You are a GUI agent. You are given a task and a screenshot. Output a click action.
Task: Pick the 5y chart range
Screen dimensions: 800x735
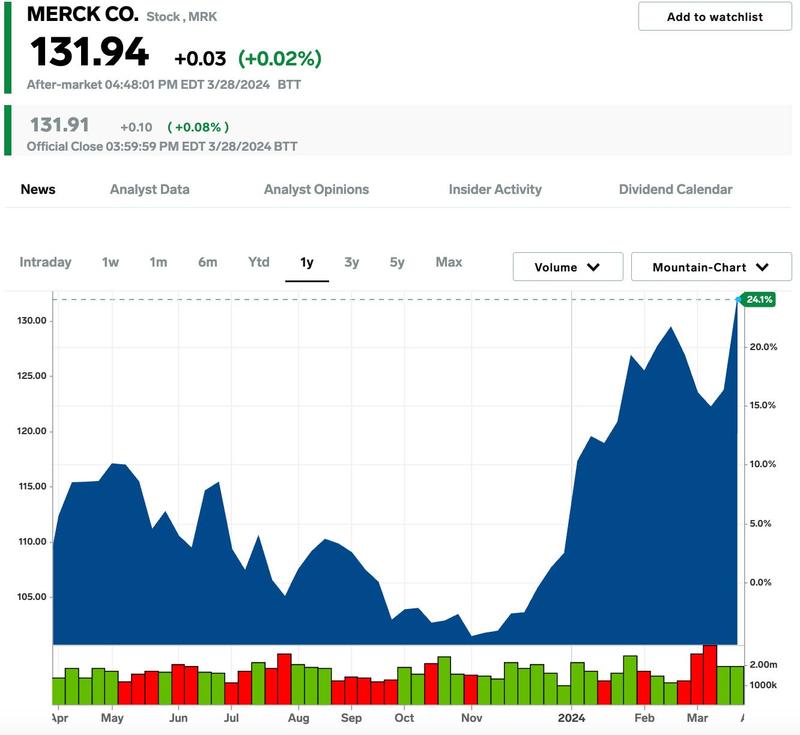coord(397,262)
